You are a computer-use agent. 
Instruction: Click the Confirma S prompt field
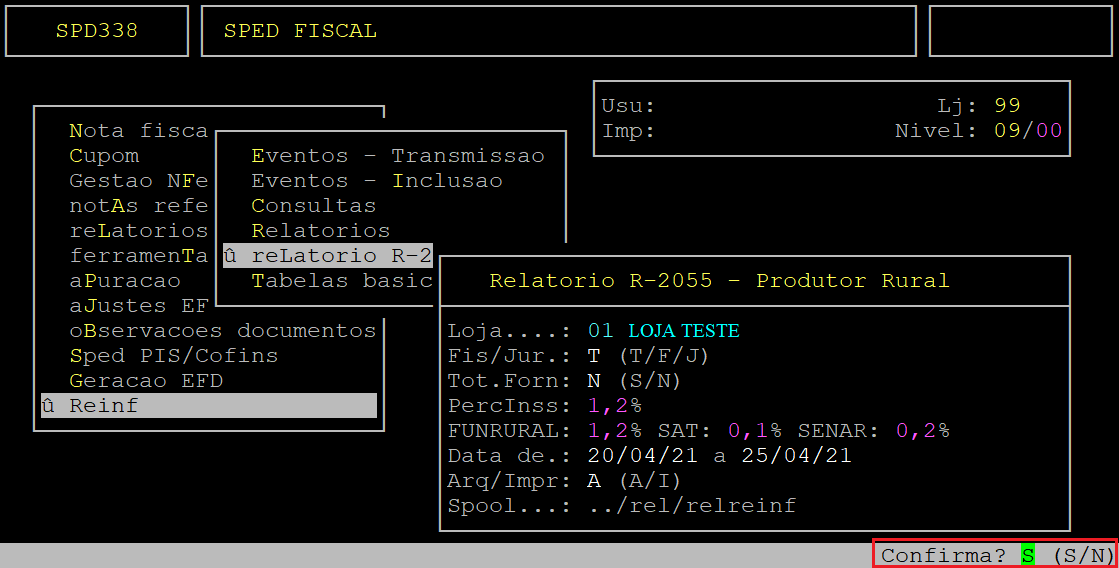(x=1027, y=555)
